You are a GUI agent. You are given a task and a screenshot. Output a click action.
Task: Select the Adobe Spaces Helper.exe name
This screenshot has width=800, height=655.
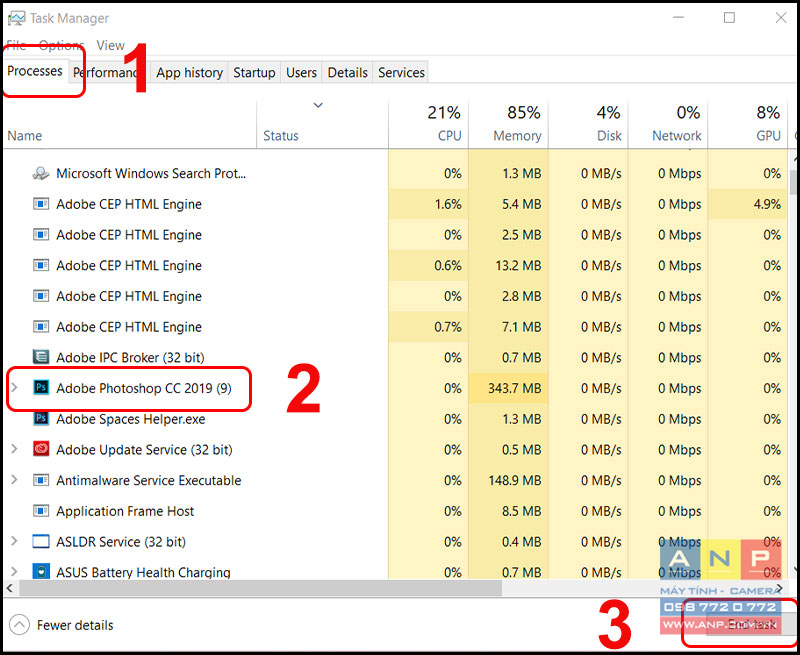coord(131,419)
